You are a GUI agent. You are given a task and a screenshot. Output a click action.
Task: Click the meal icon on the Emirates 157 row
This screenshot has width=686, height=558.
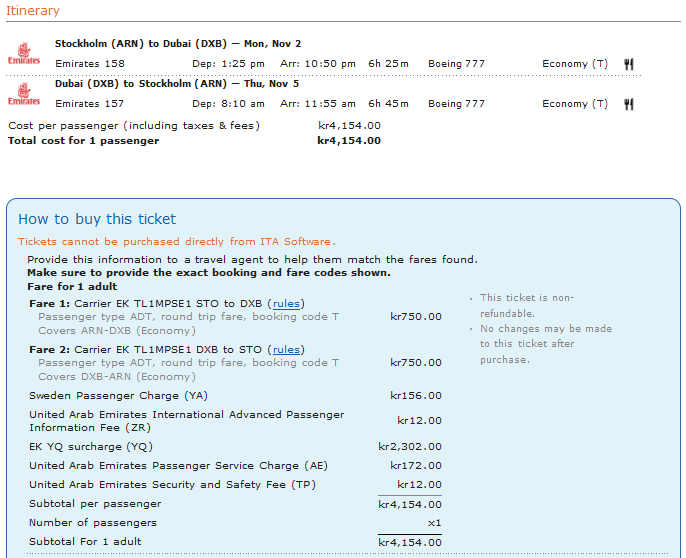tap(629, 104)
